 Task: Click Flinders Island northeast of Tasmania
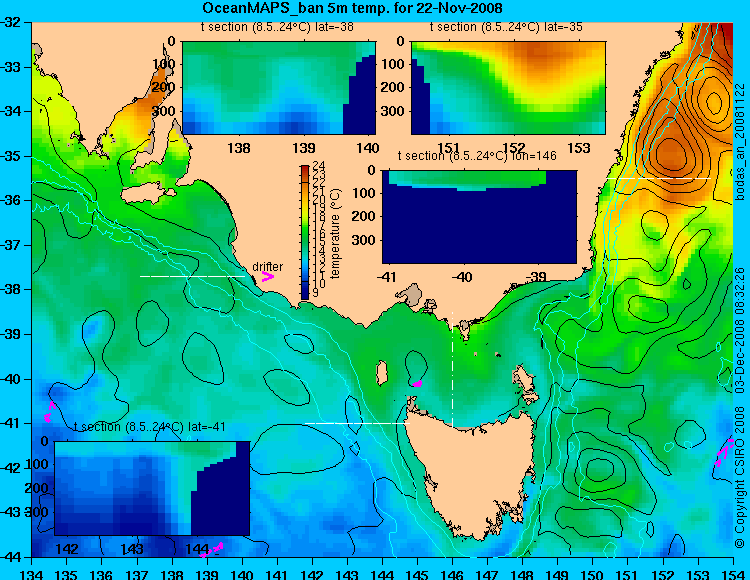point(524,383)
